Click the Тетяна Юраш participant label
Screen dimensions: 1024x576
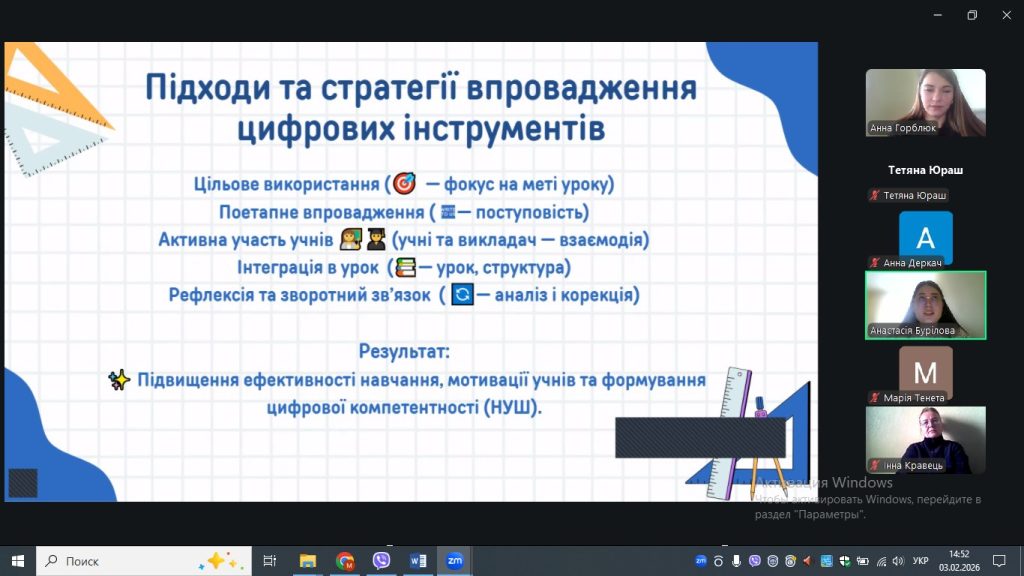click(925, 170)
